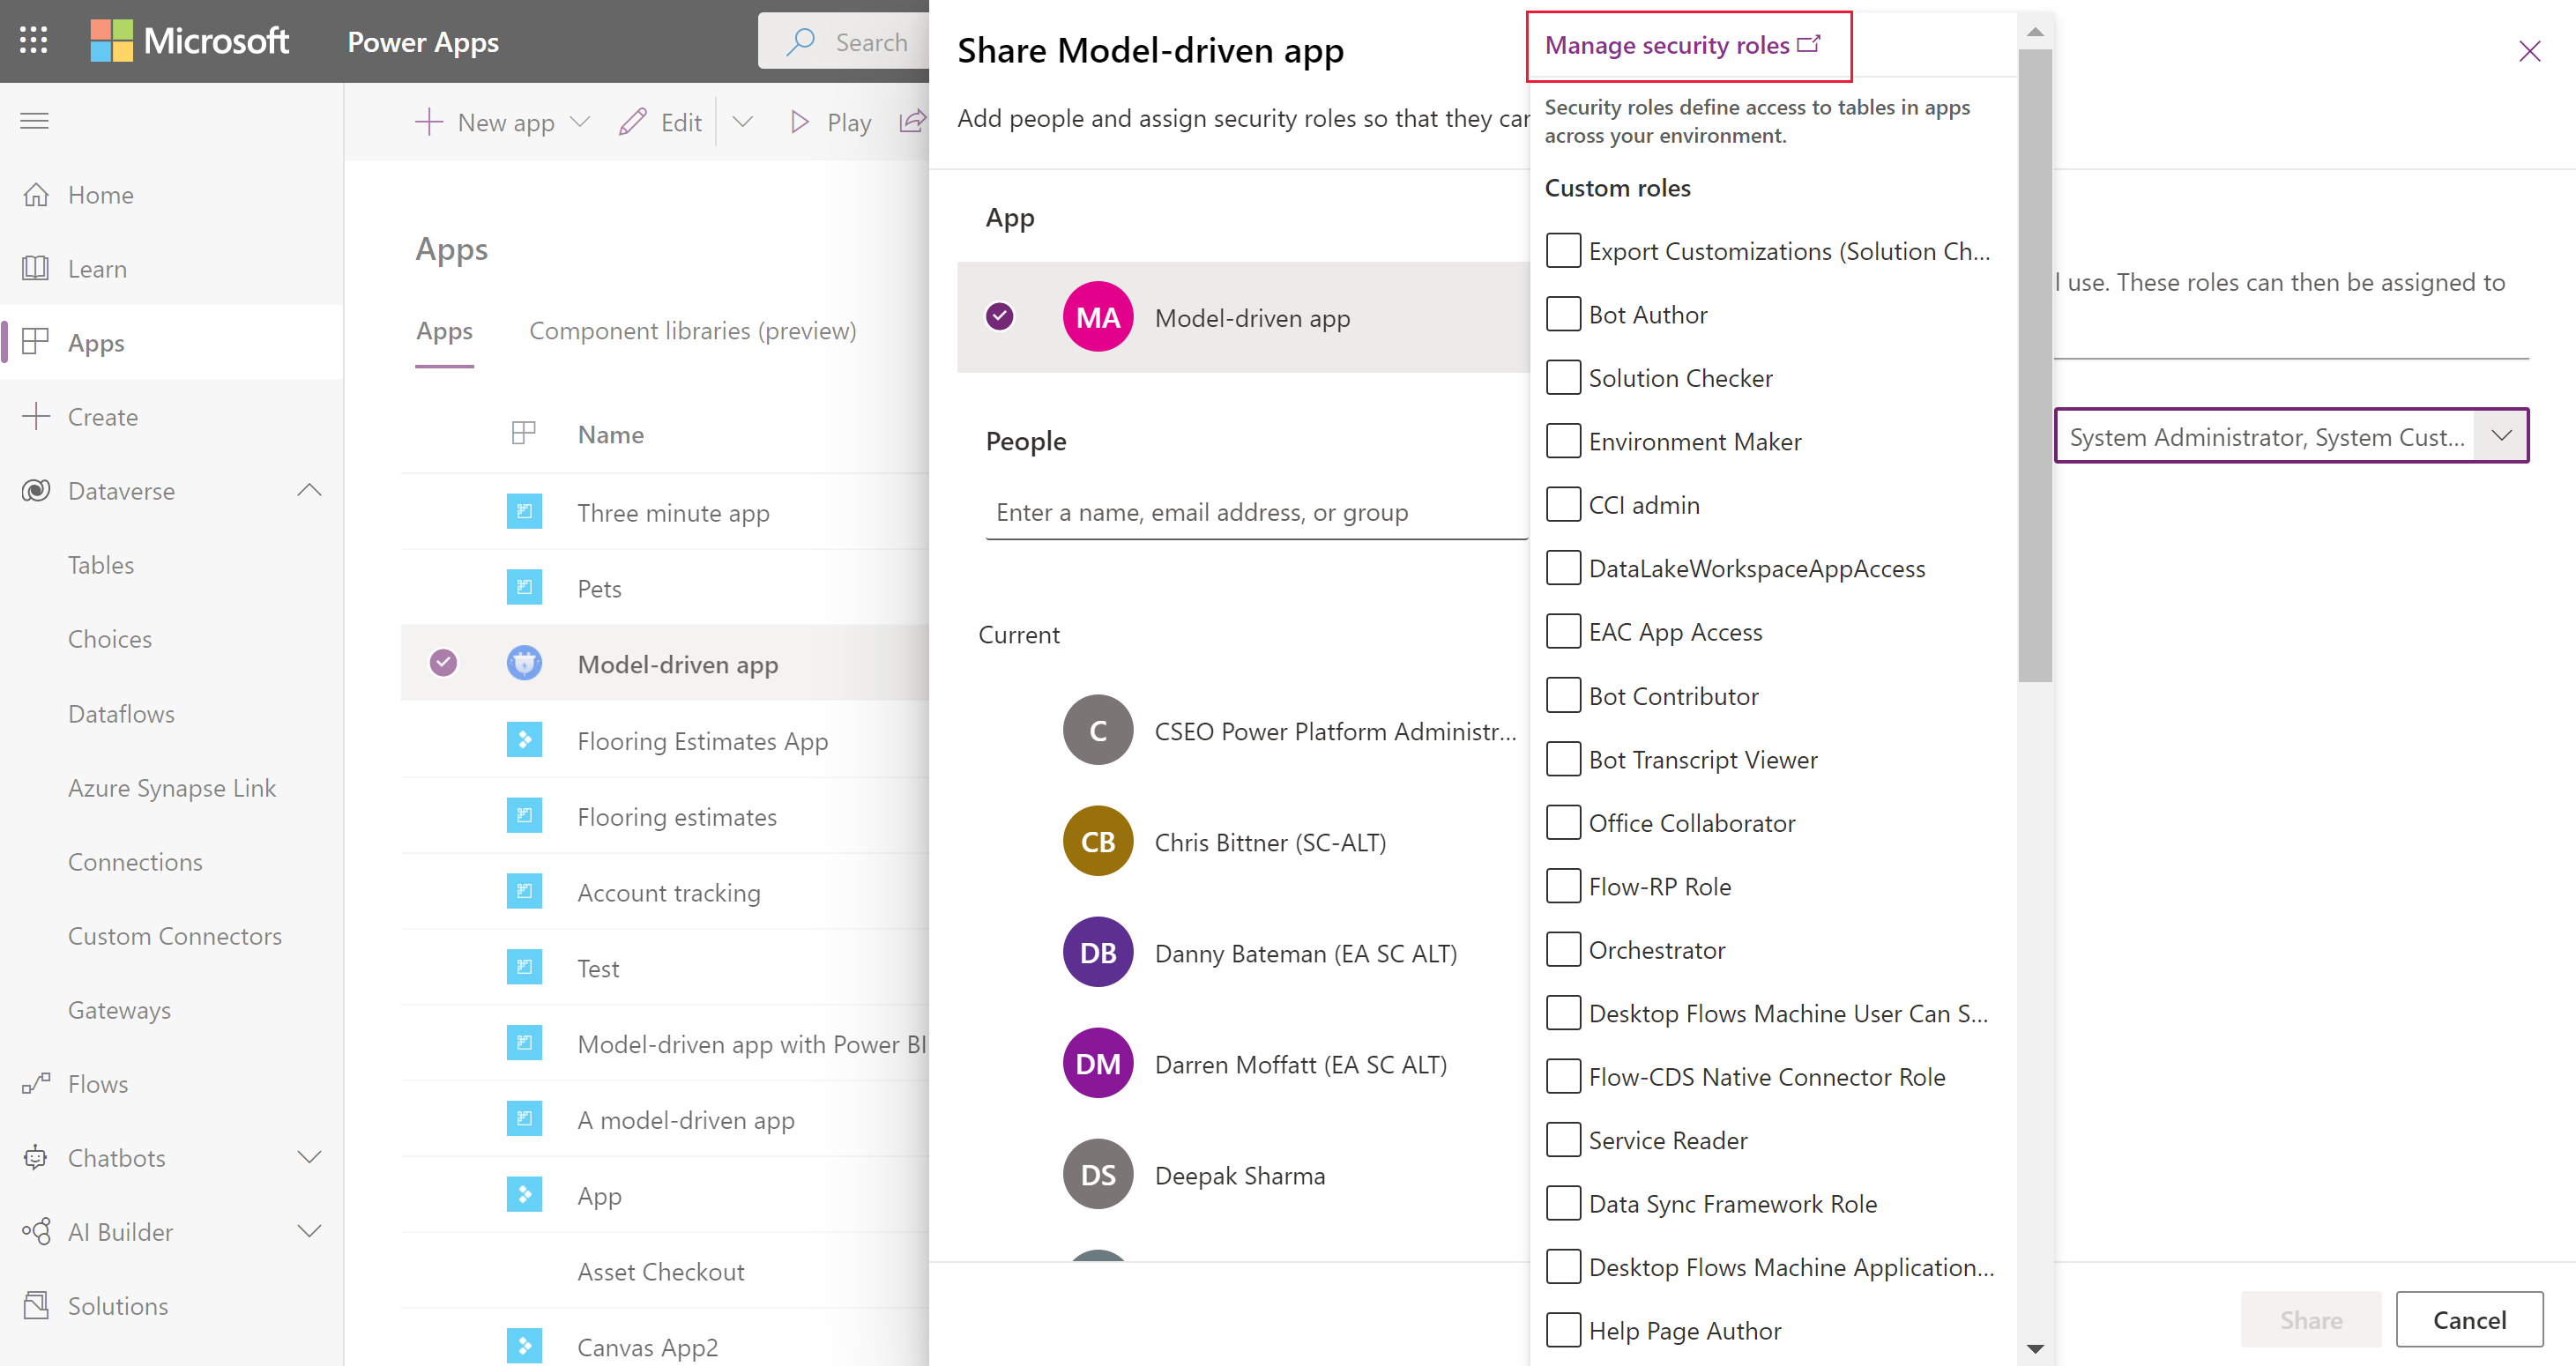Screen dimensions: 2576x1366
Task: Click the Flooring Estimates App canvas icon
Action: point(524,740)
